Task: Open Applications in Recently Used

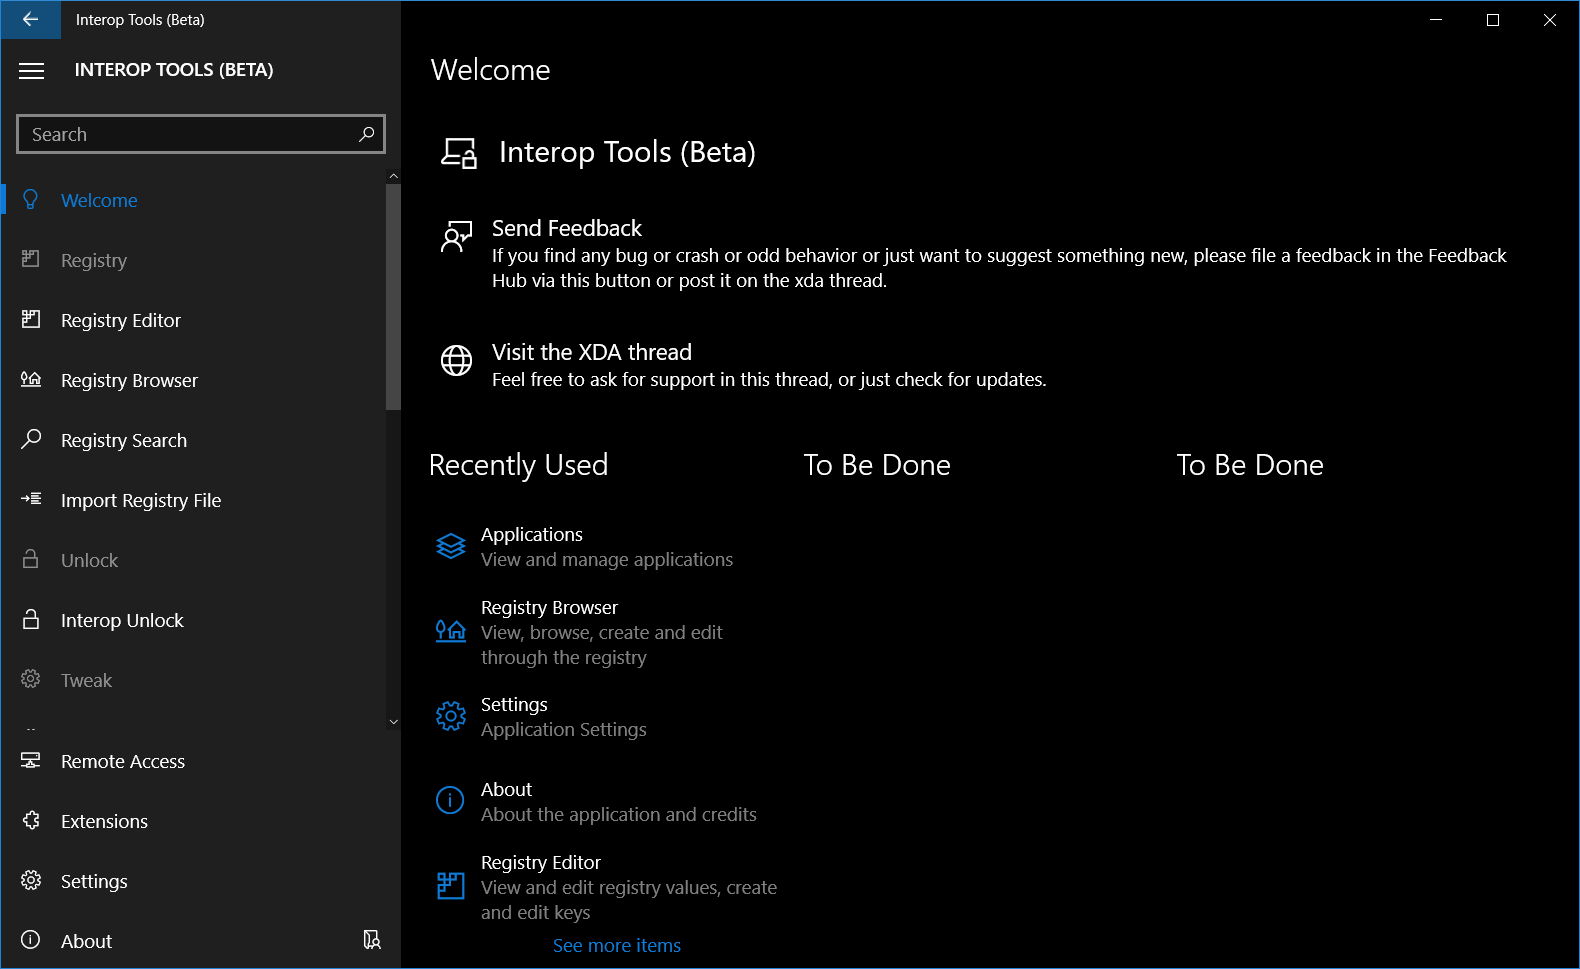Action: [x=608, y=547]
